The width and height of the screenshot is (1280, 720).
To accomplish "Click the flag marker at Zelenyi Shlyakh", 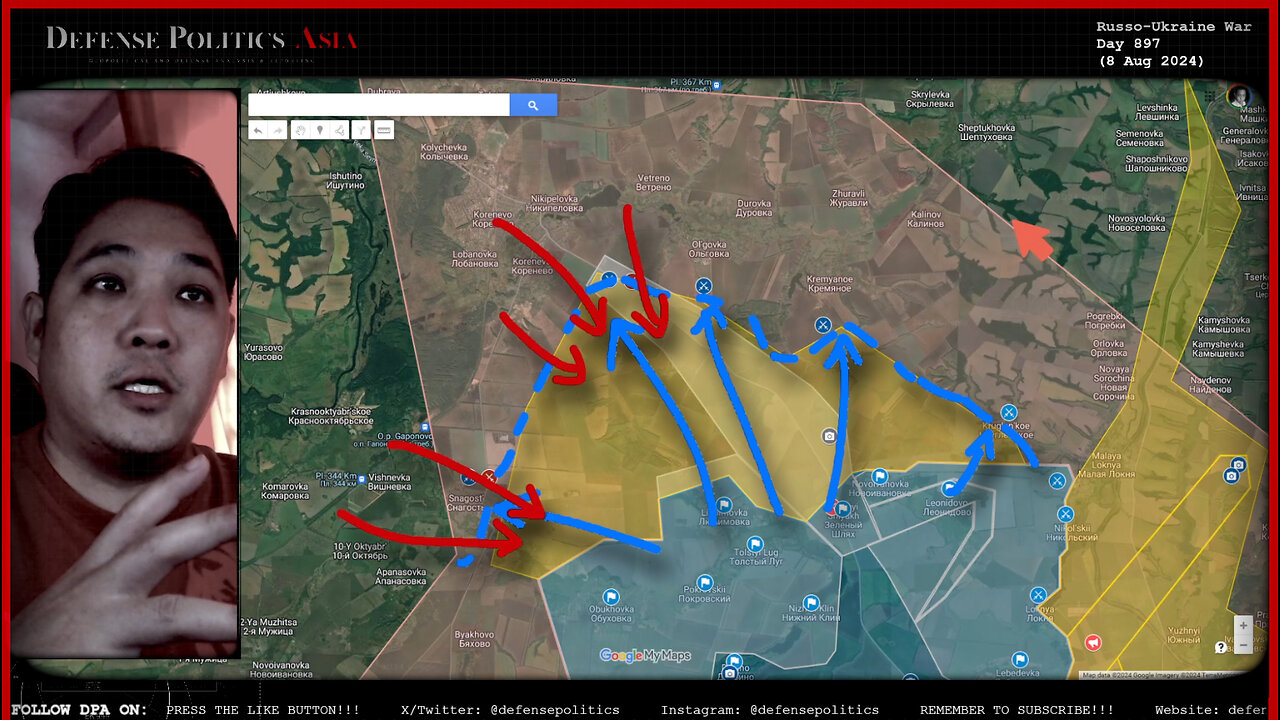I will pyautogui.click(x=842, y=509).
